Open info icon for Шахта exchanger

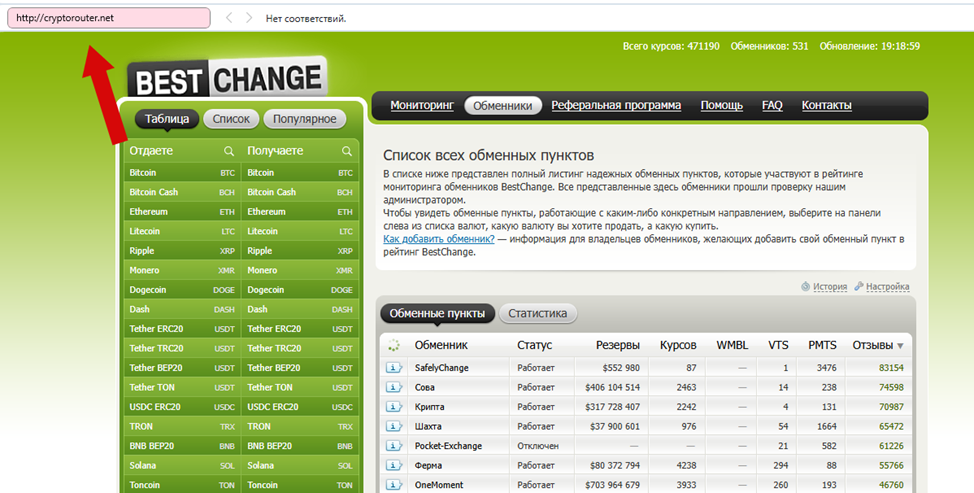click(x=394, y=427)
